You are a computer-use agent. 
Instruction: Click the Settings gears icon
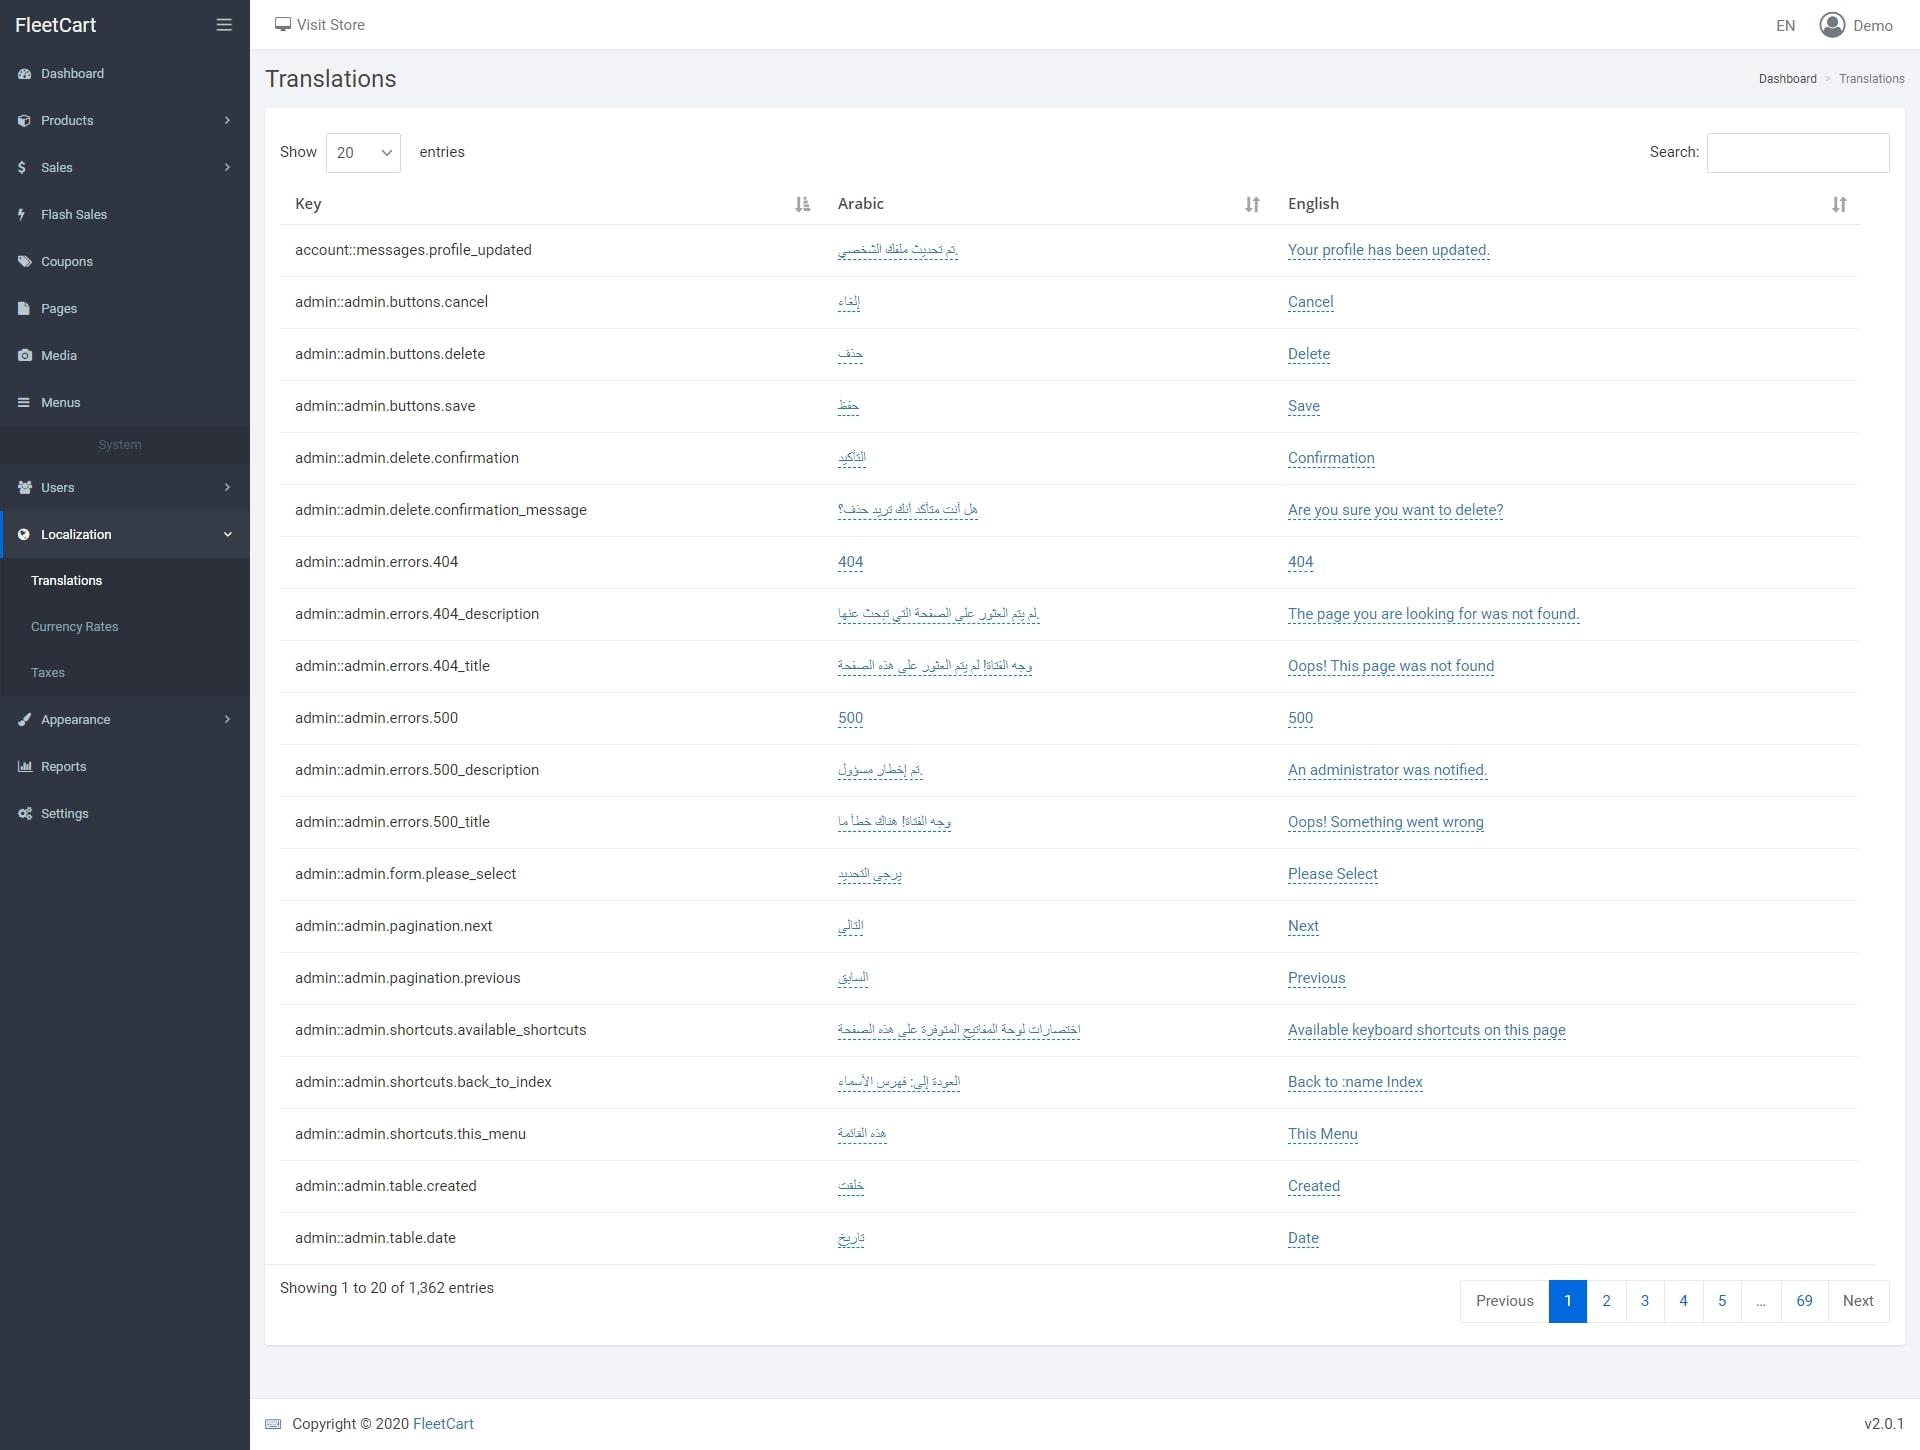tap(24, 813)
